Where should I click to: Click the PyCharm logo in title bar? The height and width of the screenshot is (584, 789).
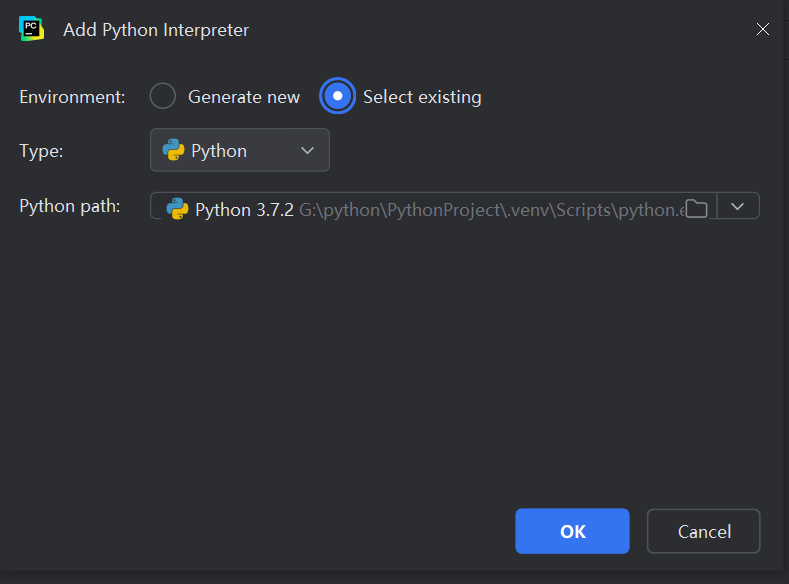point(31,29)
